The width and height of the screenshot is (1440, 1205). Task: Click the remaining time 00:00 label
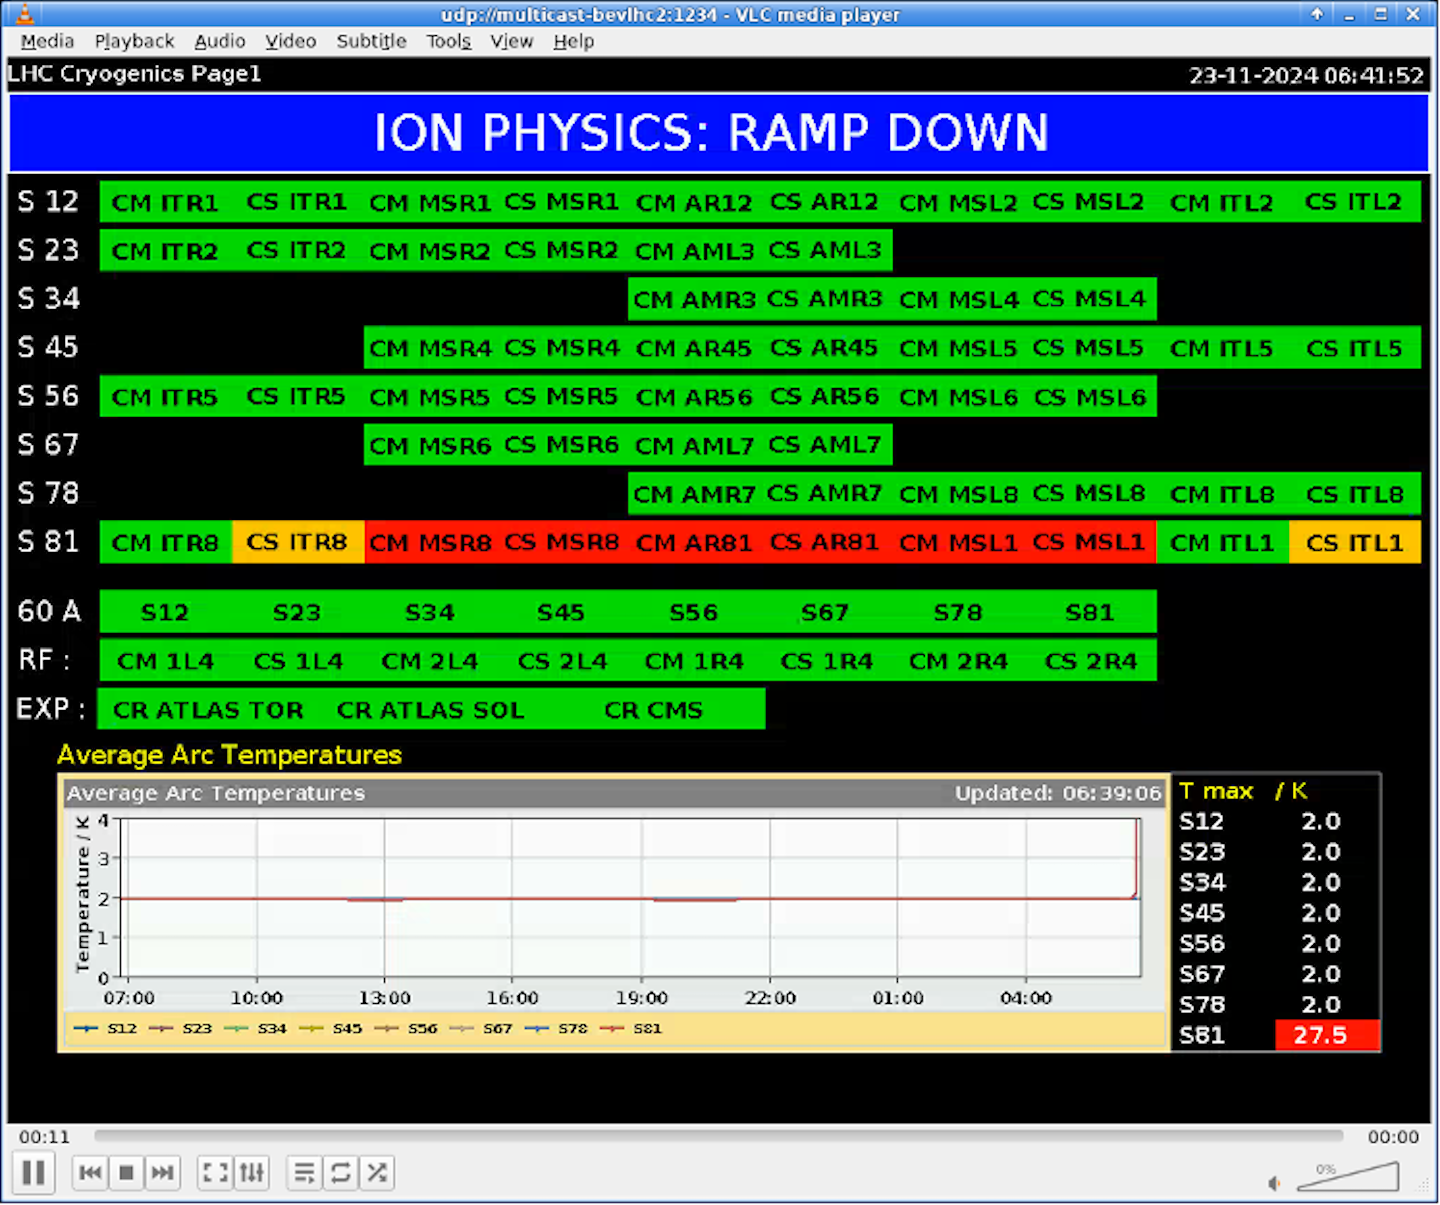pyautogui.click(x=1393, y=1137)
